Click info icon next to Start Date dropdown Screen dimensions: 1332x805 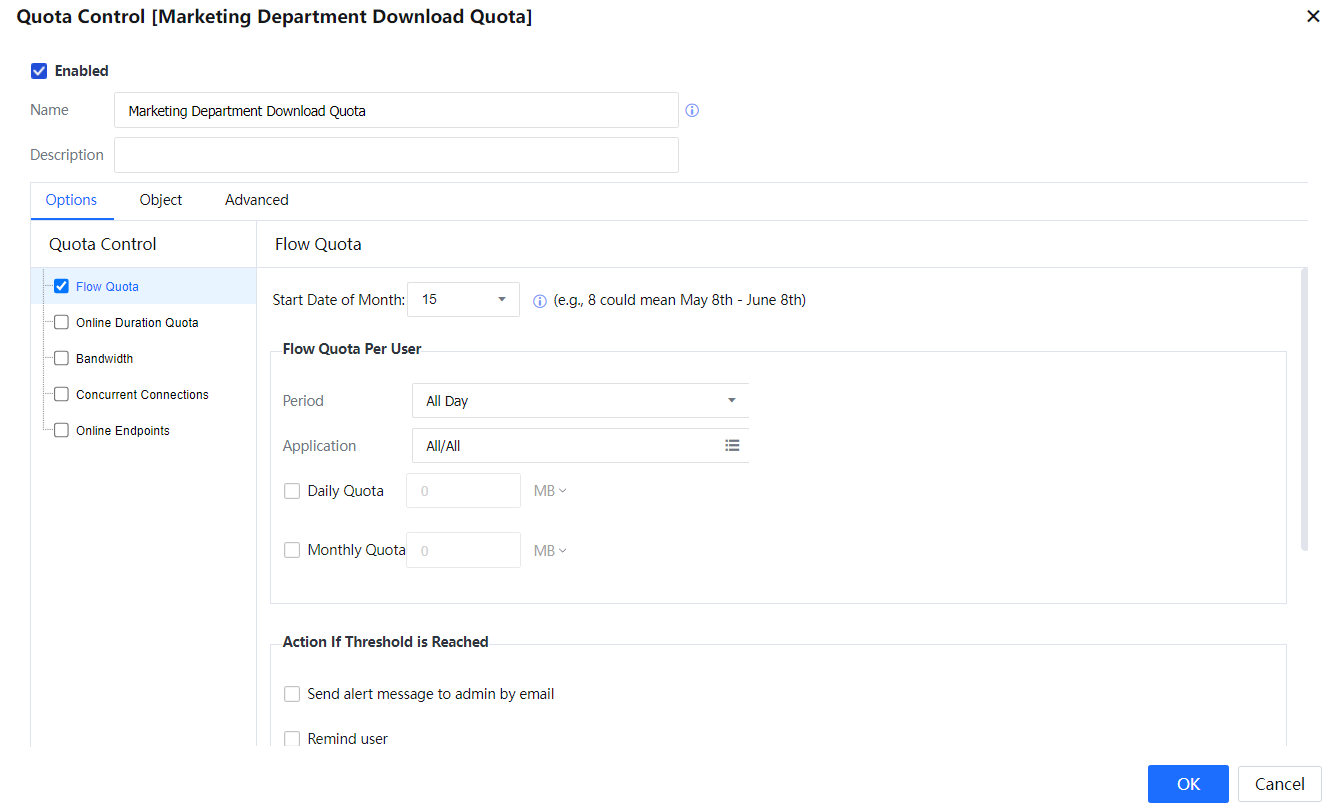540,300
